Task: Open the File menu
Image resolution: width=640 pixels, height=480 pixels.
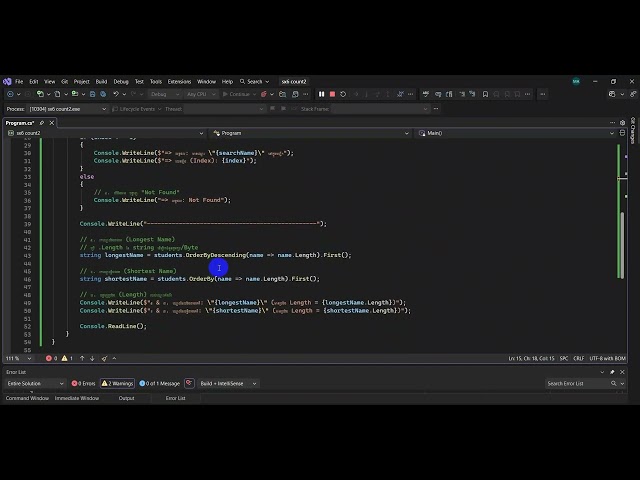Action: 19,82
